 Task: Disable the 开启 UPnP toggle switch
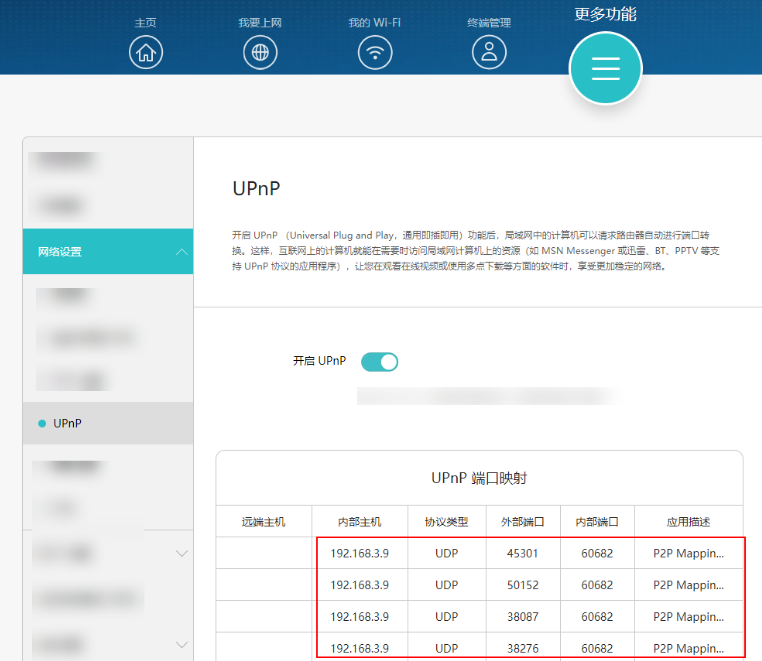click(380, 362)
